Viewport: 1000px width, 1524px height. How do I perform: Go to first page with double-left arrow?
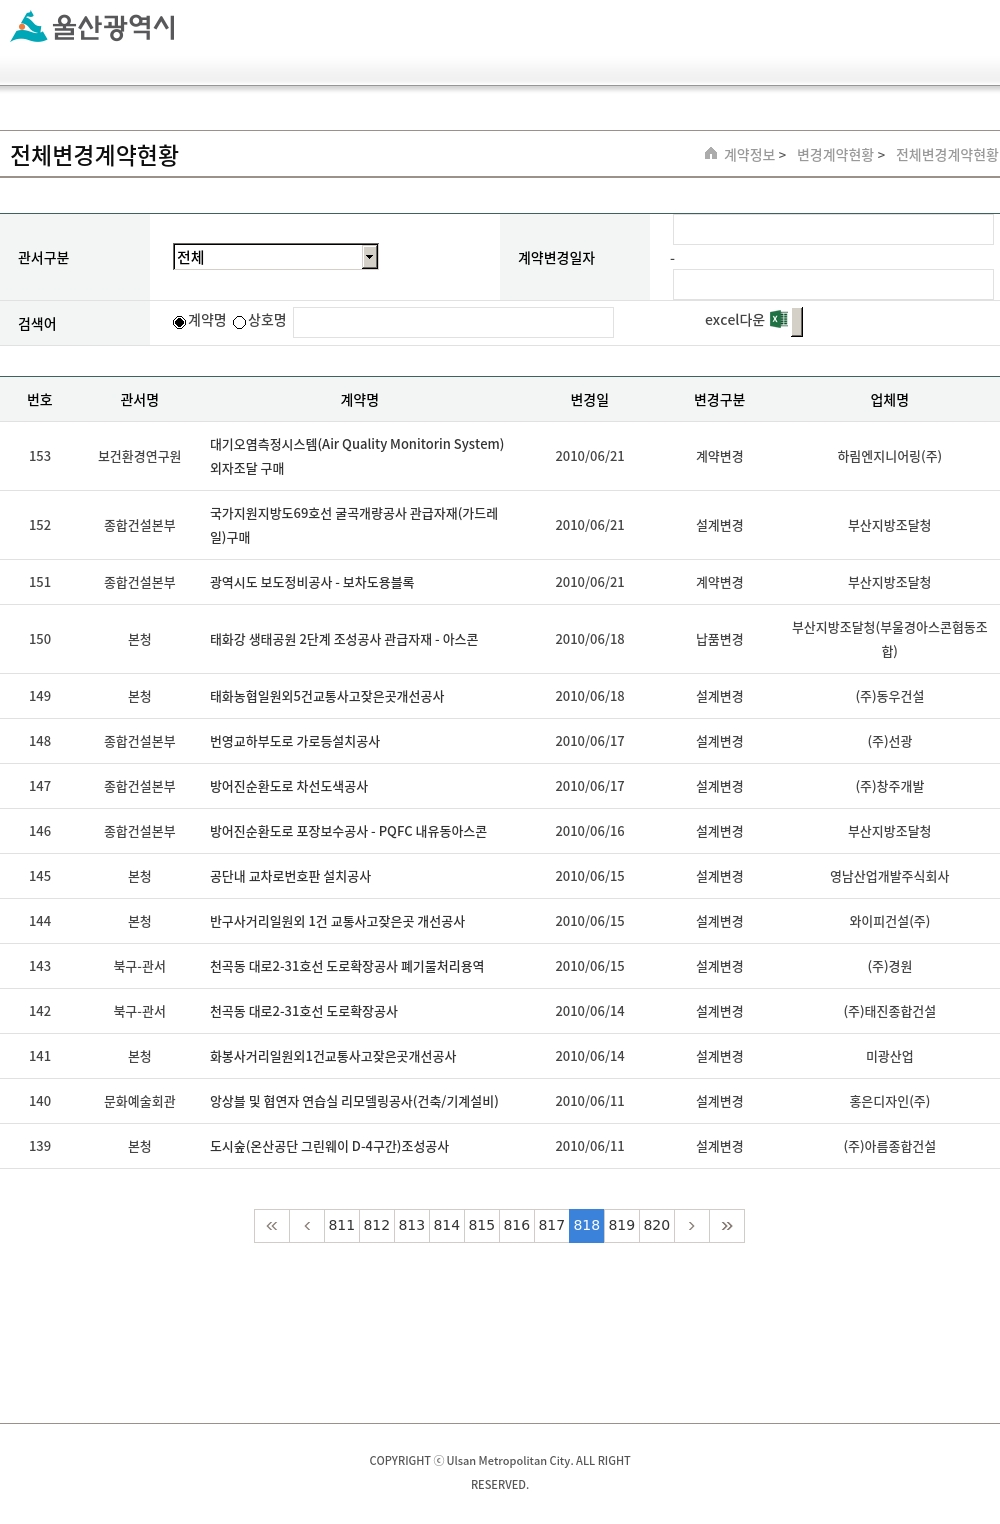coord(272,1226)
